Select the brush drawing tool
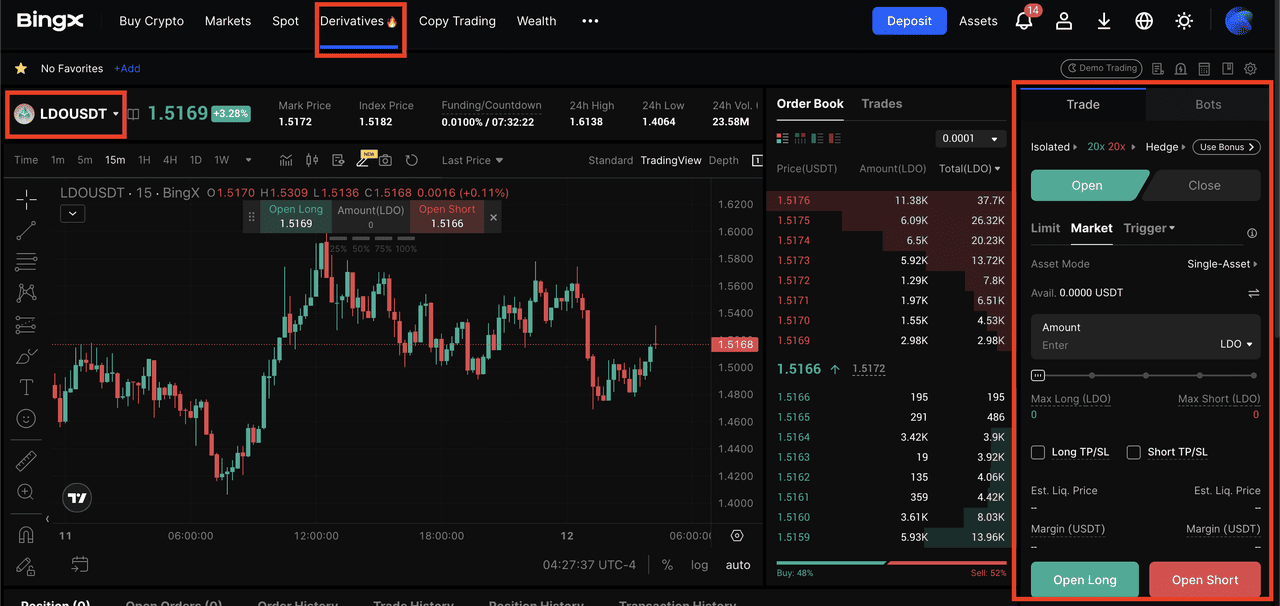This screenshot has height=606, width=1280. tap(26, 357)
